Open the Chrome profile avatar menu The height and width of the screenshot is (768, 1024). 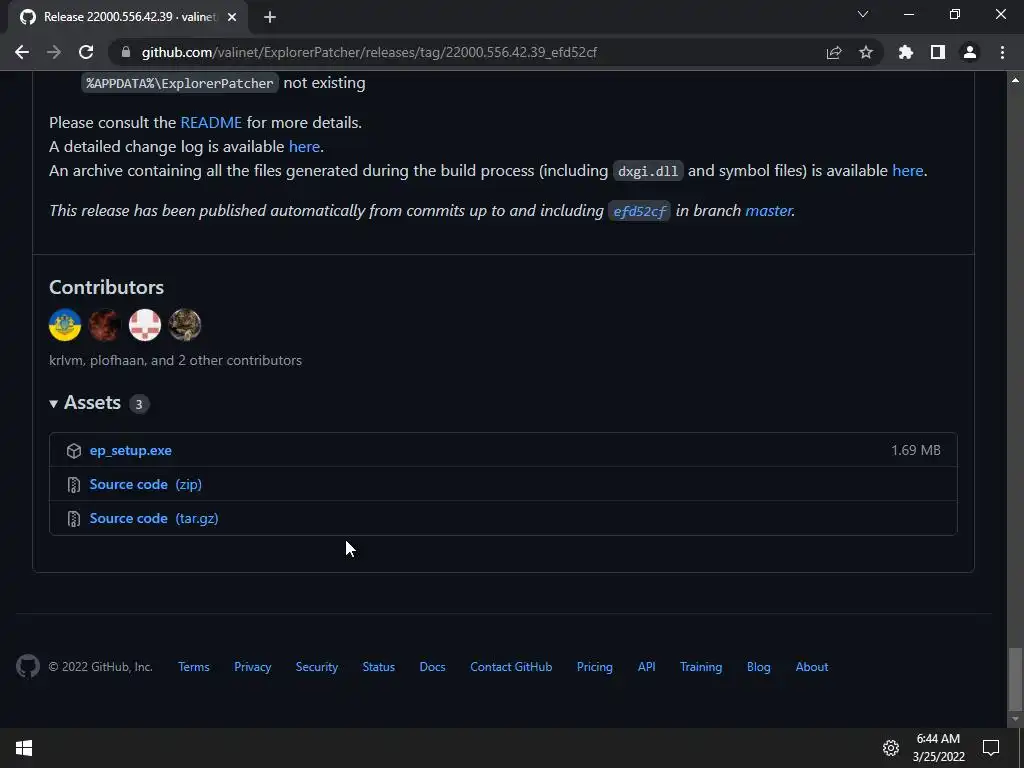970,52
